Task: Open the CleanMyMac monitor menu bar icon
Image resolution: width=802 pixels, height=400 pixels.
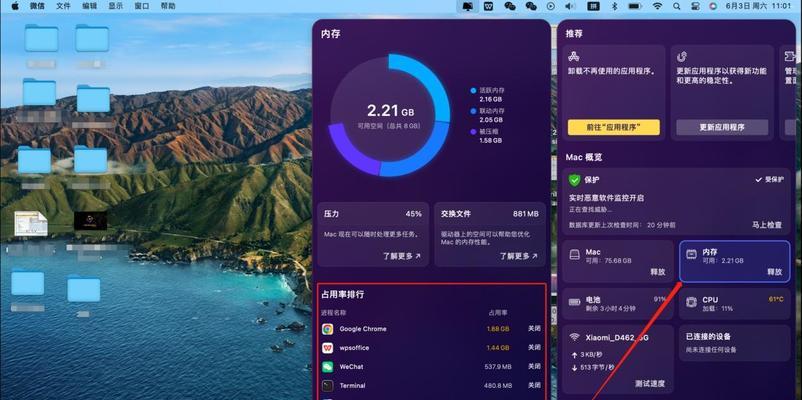Action: click(467, 6)
